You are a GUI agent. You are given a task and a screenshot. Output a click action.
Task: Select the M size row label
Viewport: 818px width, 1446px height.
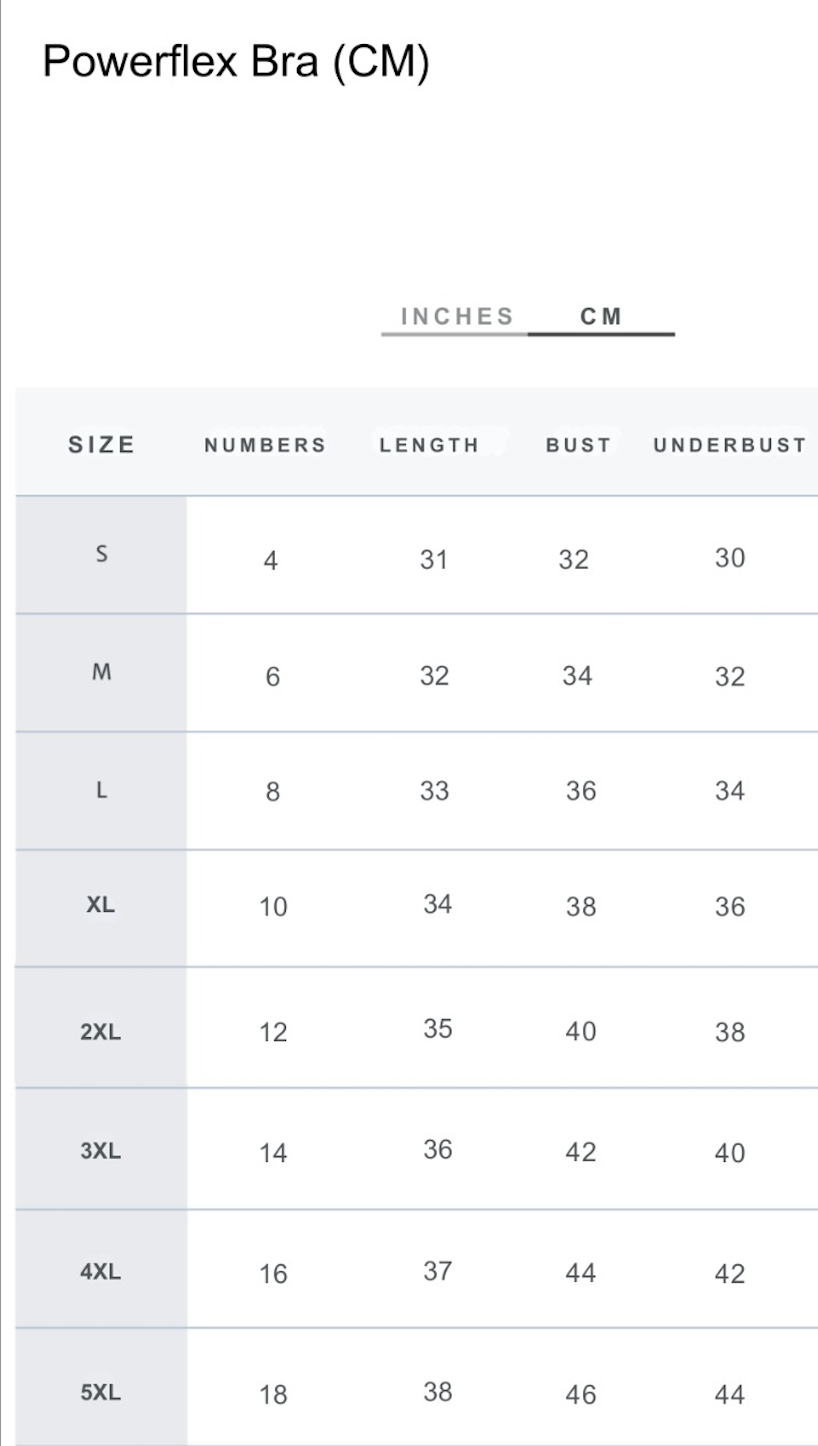click(x=101, y=672)
